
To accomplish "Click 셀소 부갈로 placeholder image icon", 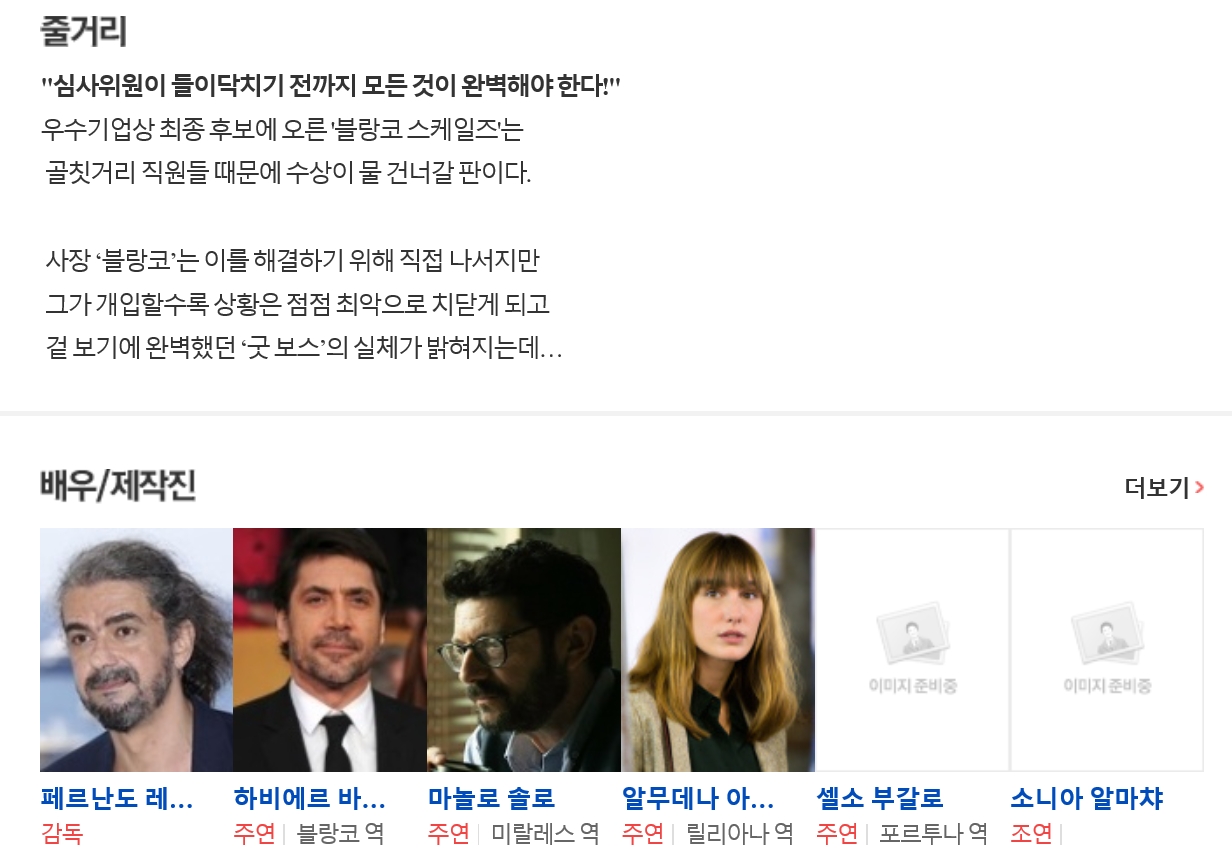I will [912, 650].
